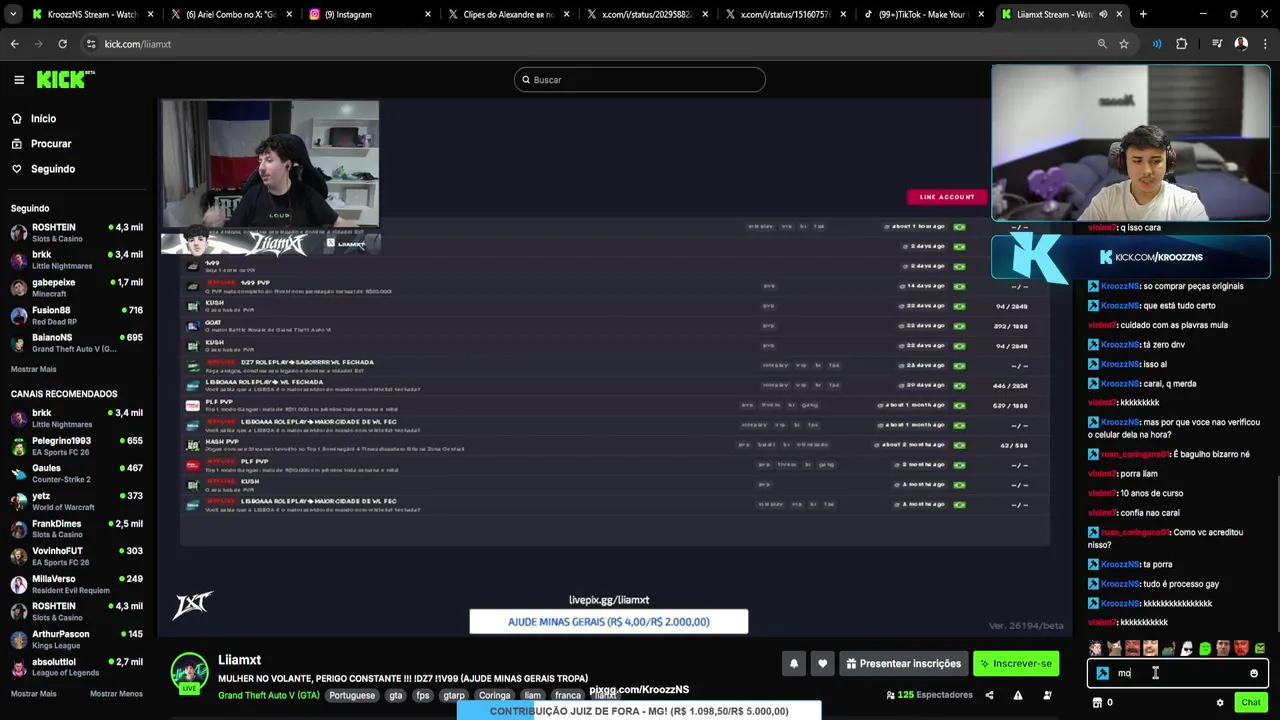Open the tab search dropdown arrow
Viewport: 1280px width, 720px height.
(13, 14)
